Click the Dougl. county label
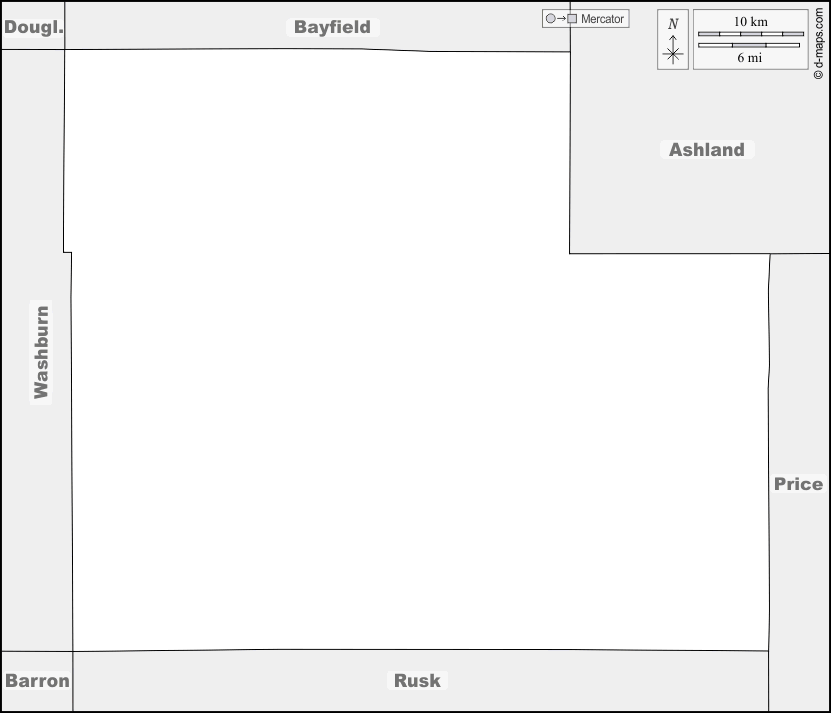 (x=33, y=27)
